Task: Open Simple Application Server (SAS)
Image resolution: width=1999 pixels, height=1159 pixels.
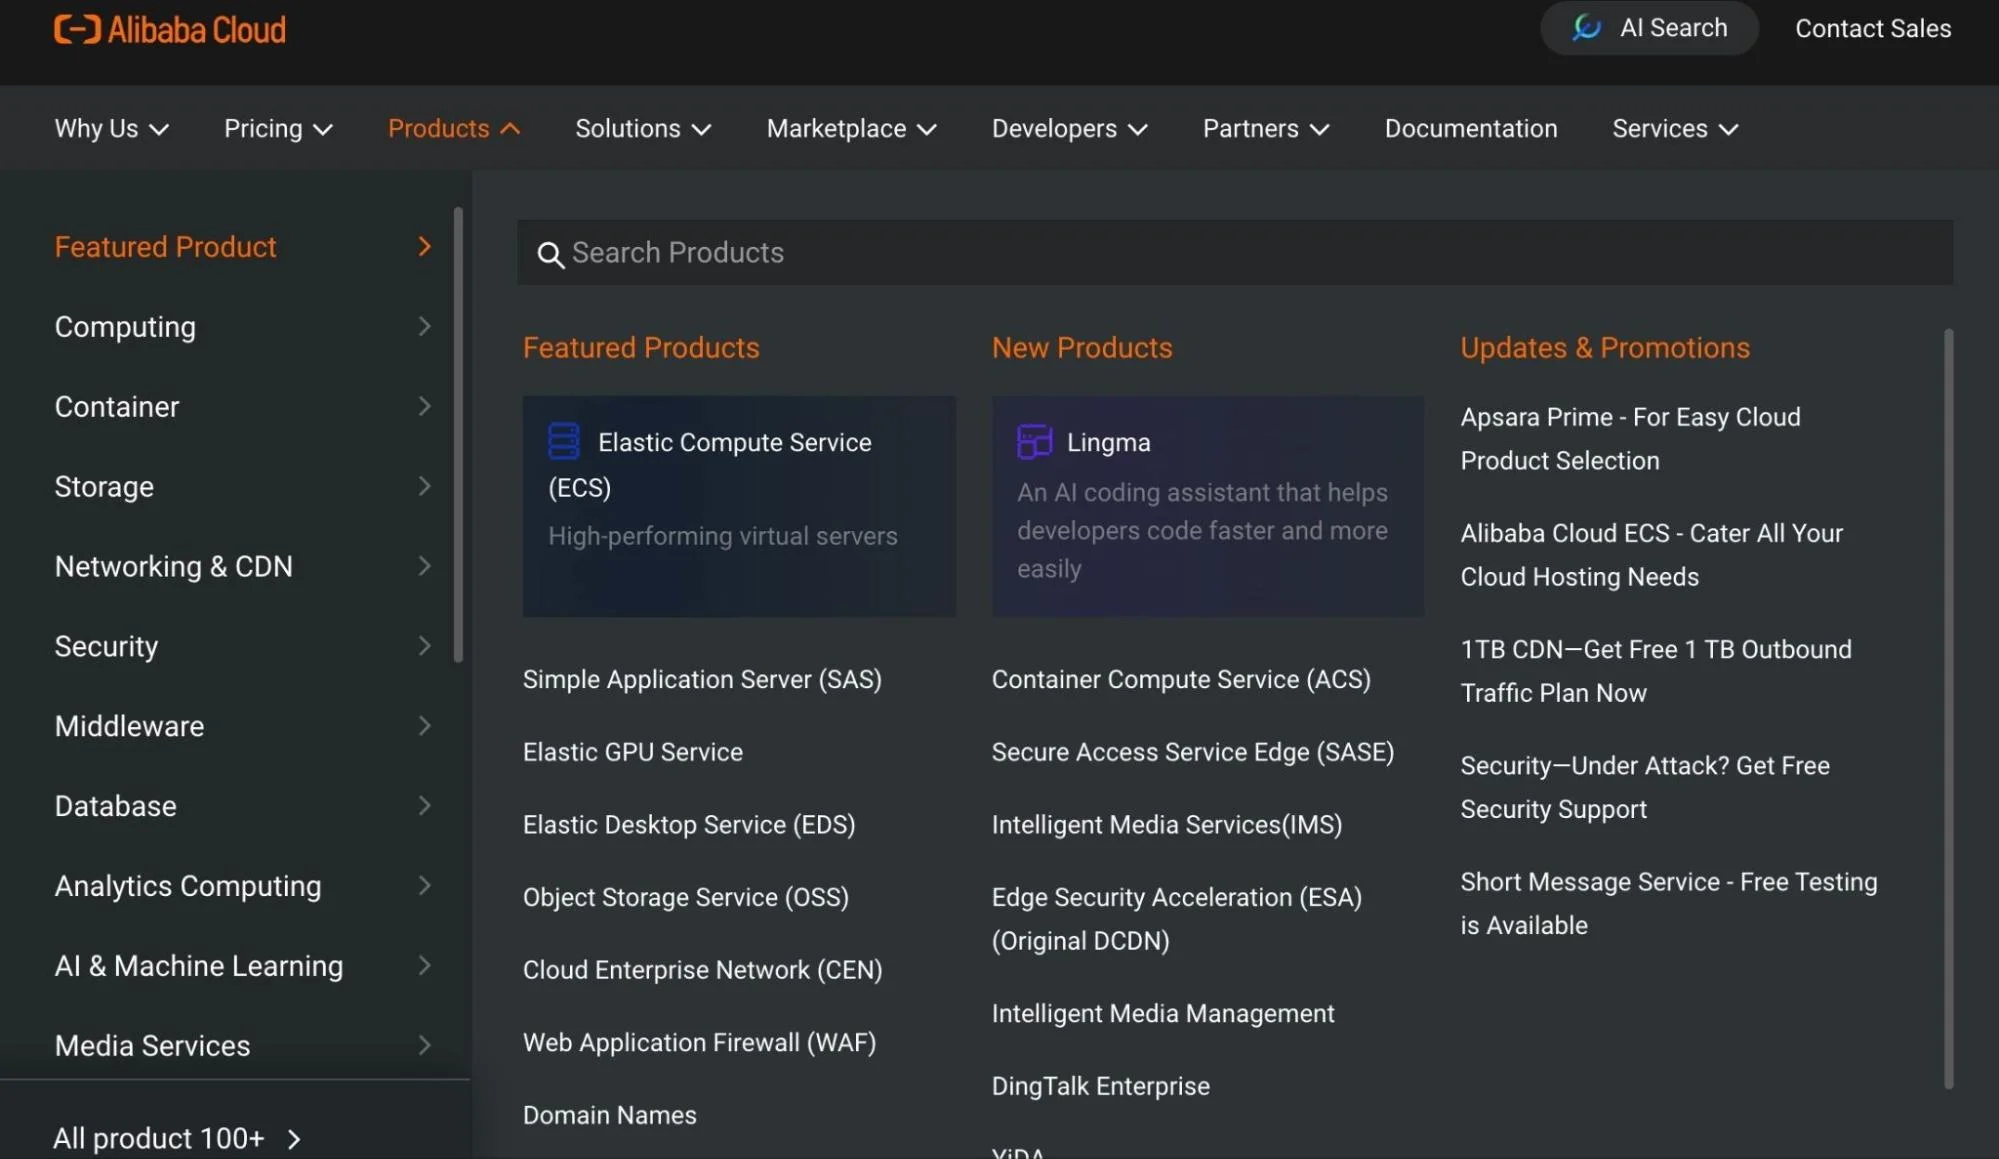Action: 702,679
